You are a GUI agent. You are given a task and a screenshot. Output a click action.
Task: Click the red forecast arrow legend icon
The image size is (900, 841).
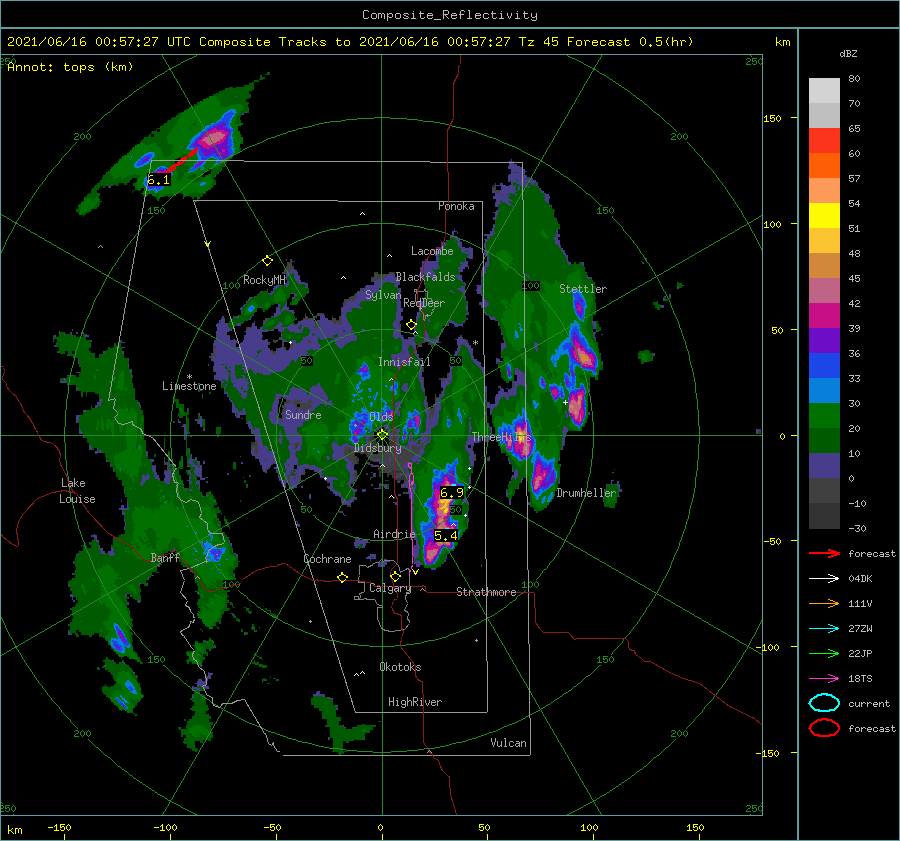coord(824,553)
